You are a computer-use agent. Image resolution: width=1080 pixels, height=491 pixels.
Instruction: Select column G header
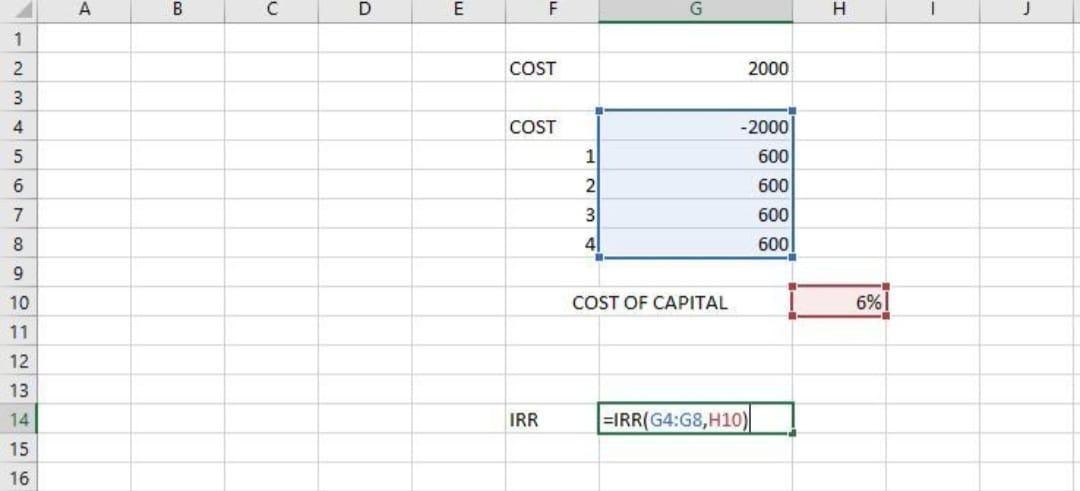click(x=696, y=11)
